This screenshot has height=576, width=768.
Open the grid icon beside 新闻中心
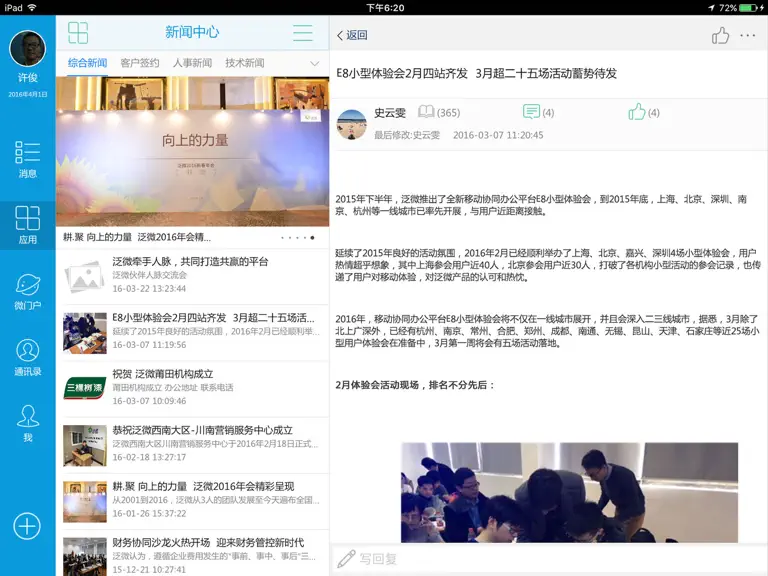pos(78,33)
